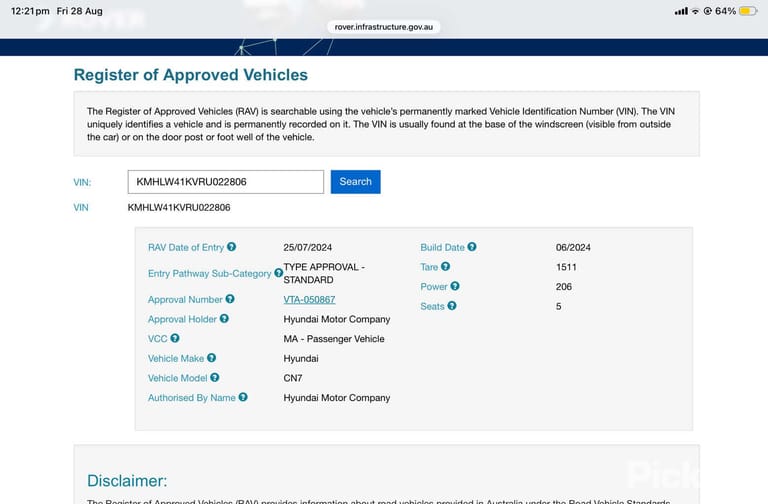Click the tare value 1511
This screenshot has height=504, width=768.
click(566, 267)
